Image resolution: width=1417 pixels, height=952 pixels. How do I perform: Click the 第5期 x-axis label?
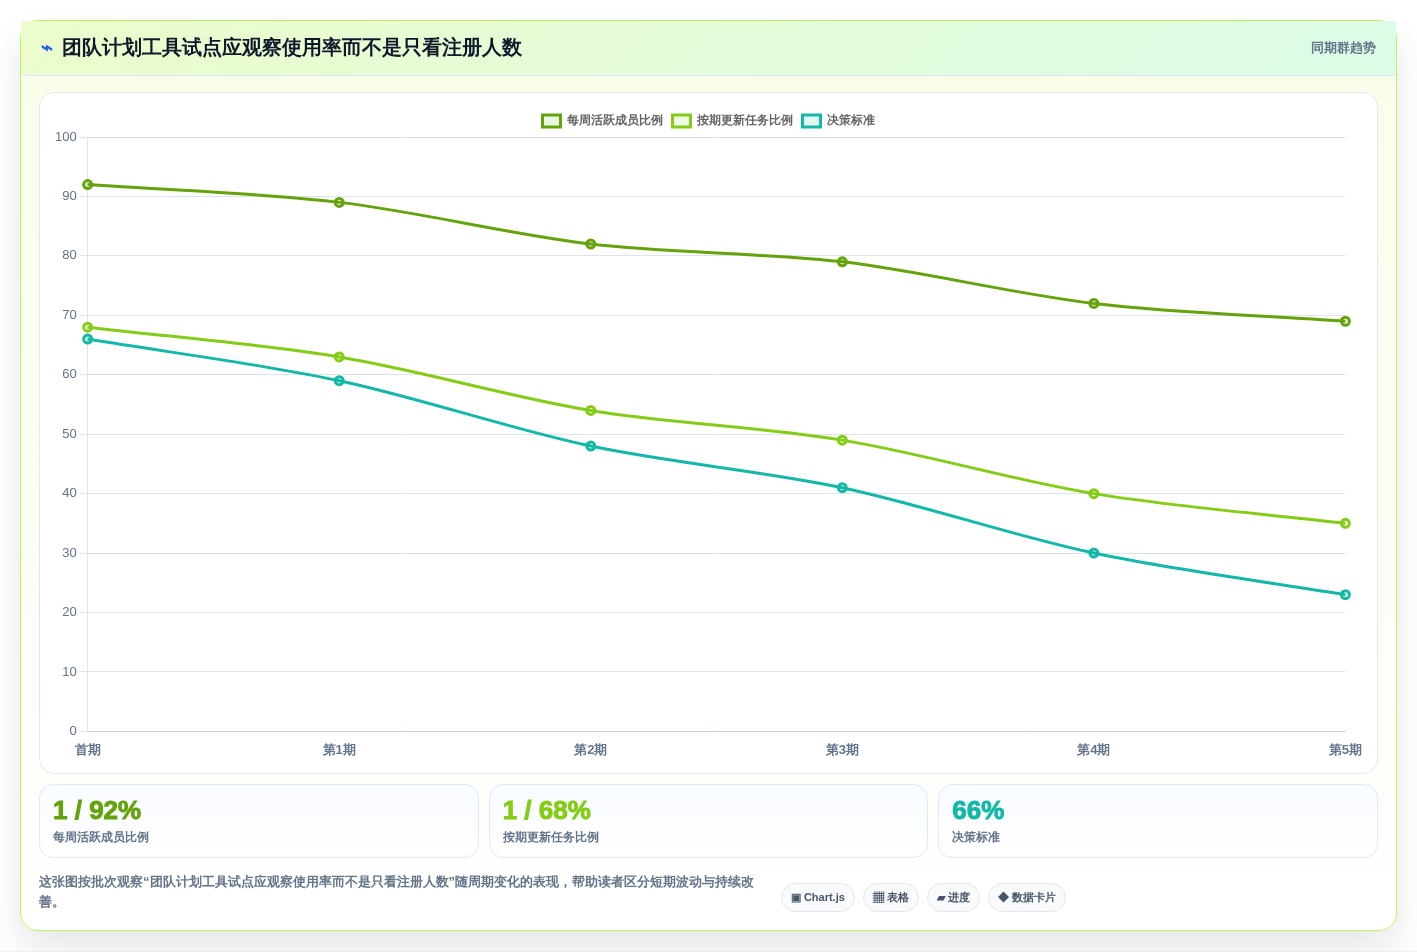(x=1345, y=750)
